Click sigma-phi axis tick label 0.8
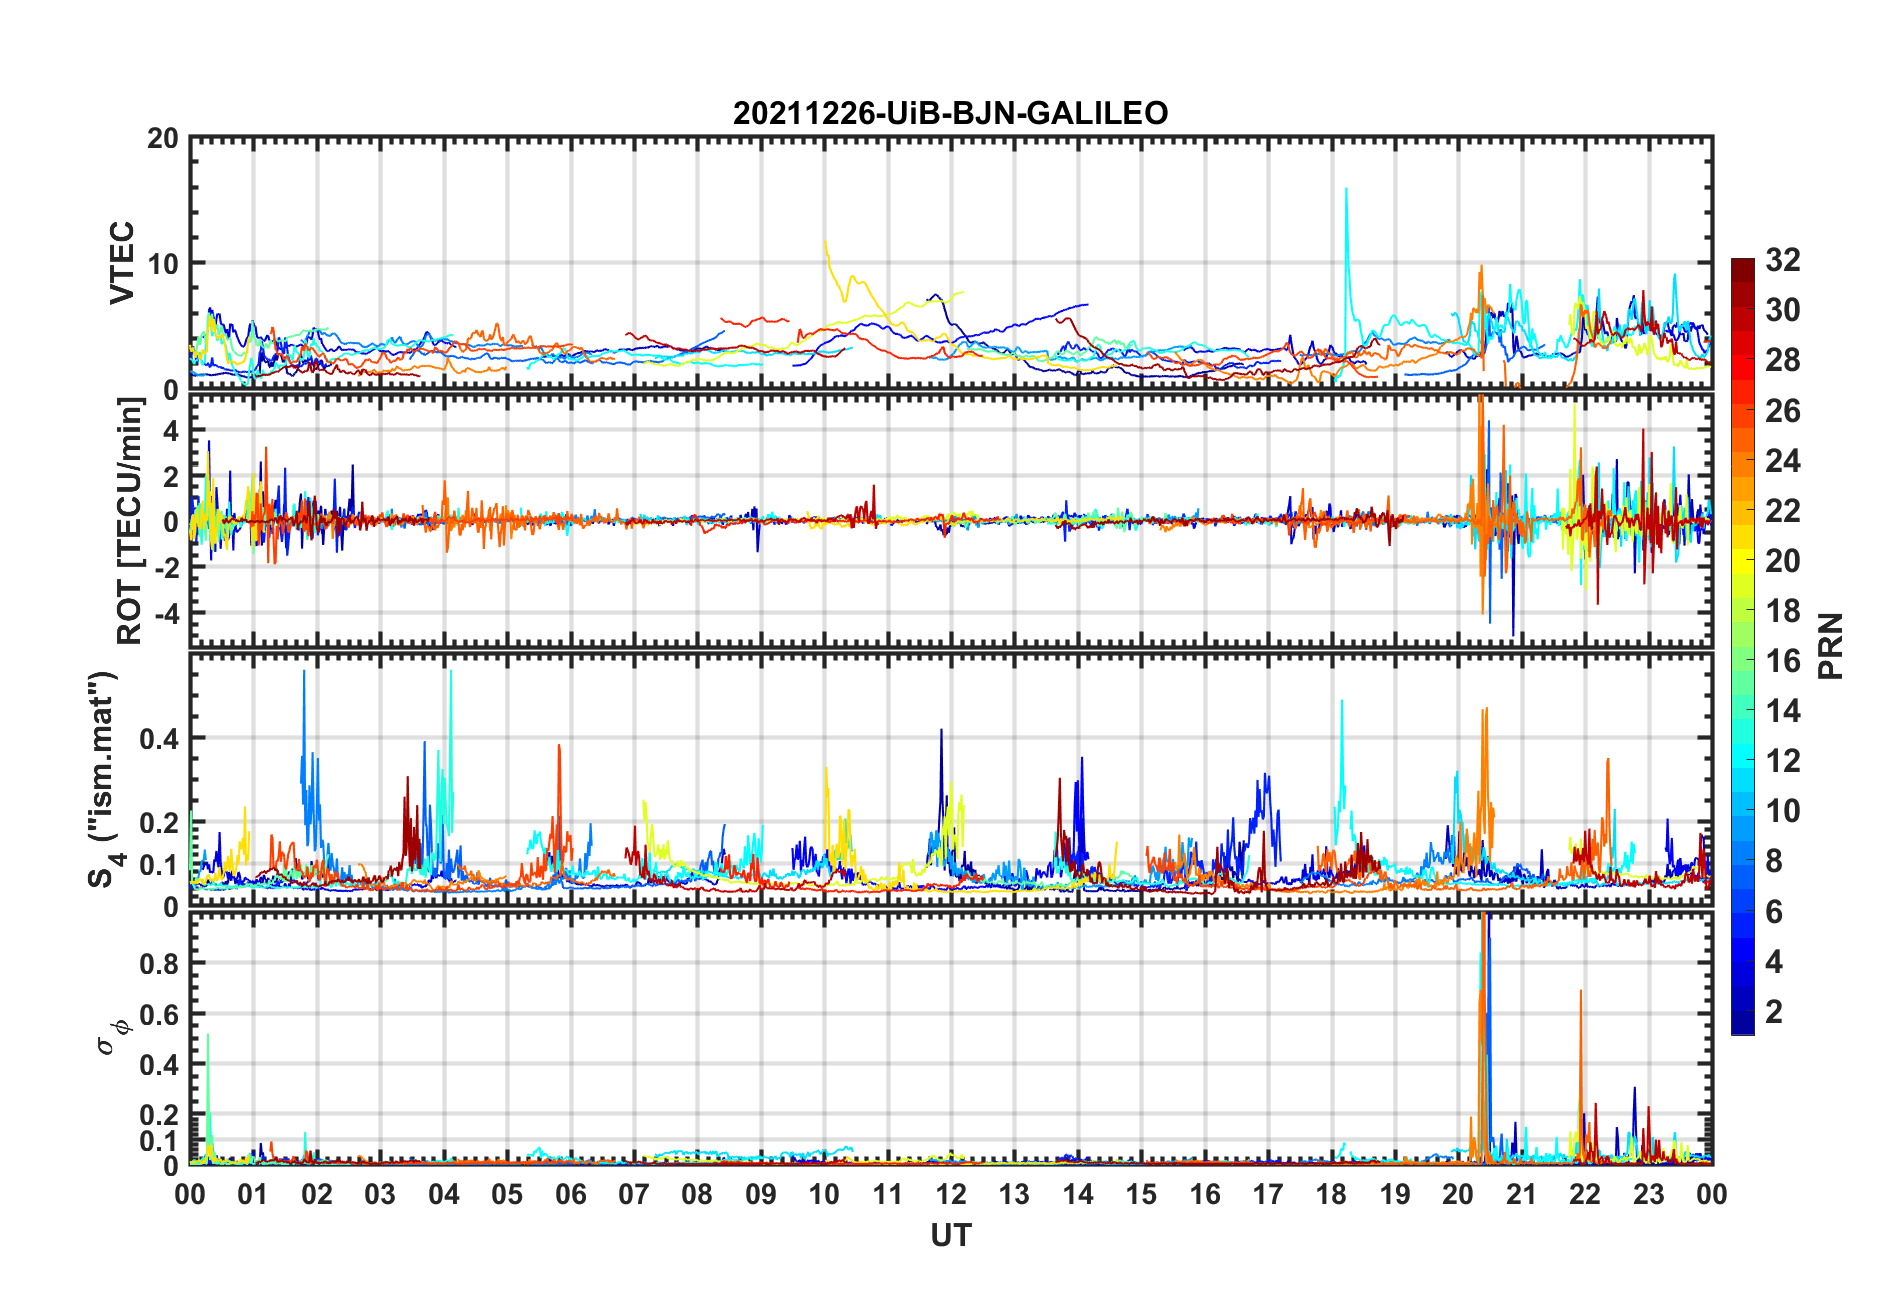The height and width of the screenshot is (1292, 1902). [x=158, y=964]
